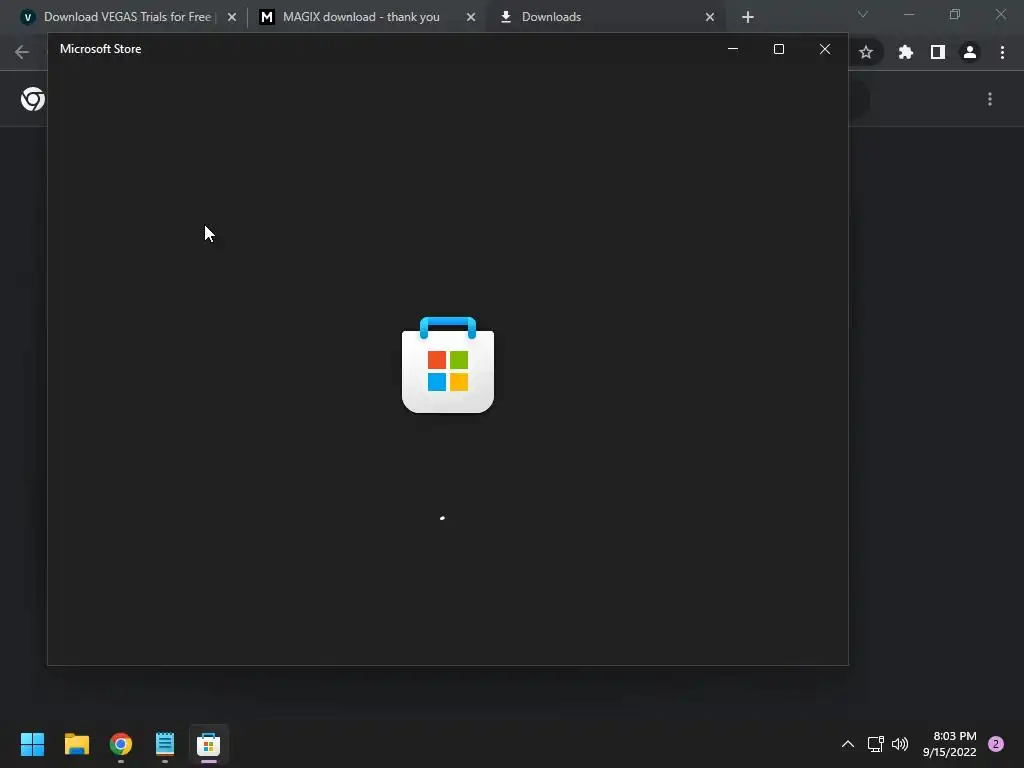Screen dimensions: 1024x768
Task: Open Downloads page more actions menu
Action: tap(990, 99)
